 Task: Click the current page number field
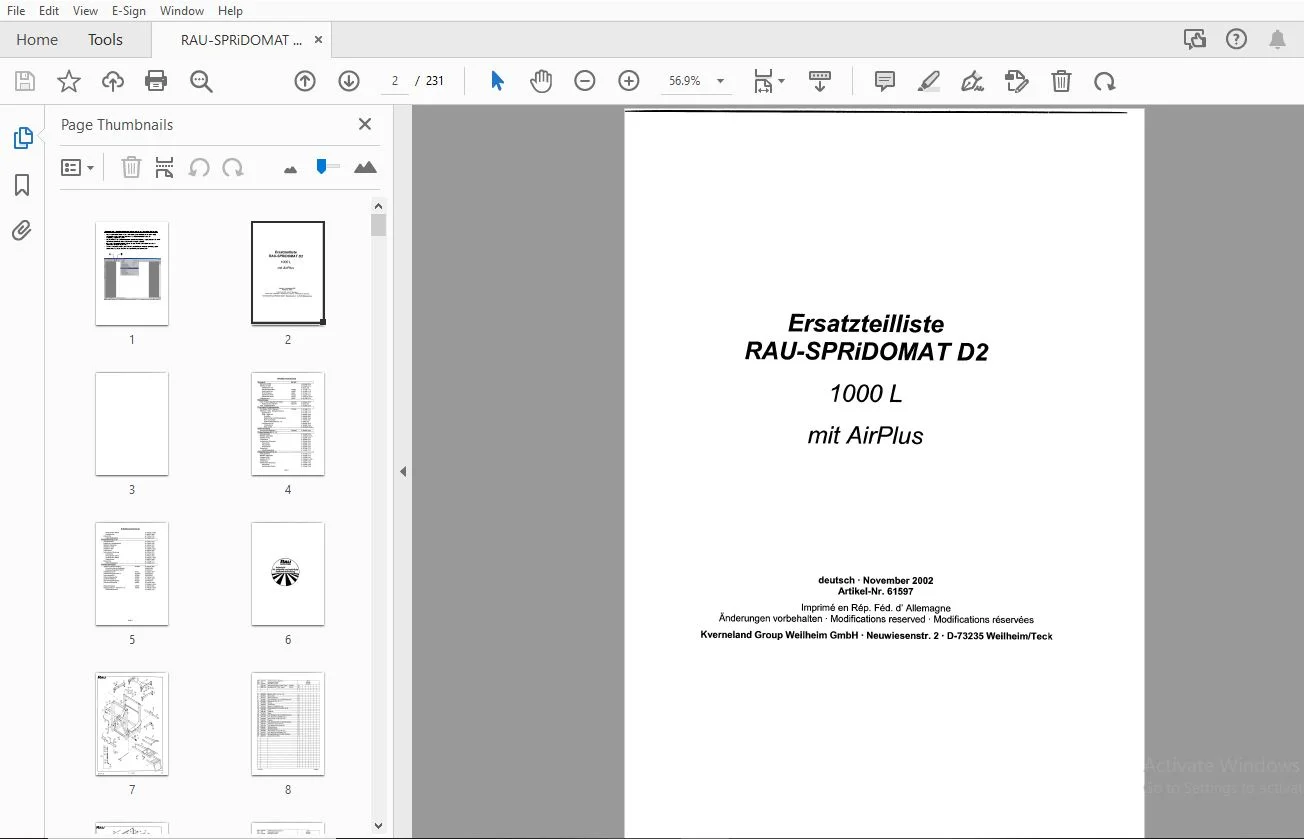click(x=395, y=81)
